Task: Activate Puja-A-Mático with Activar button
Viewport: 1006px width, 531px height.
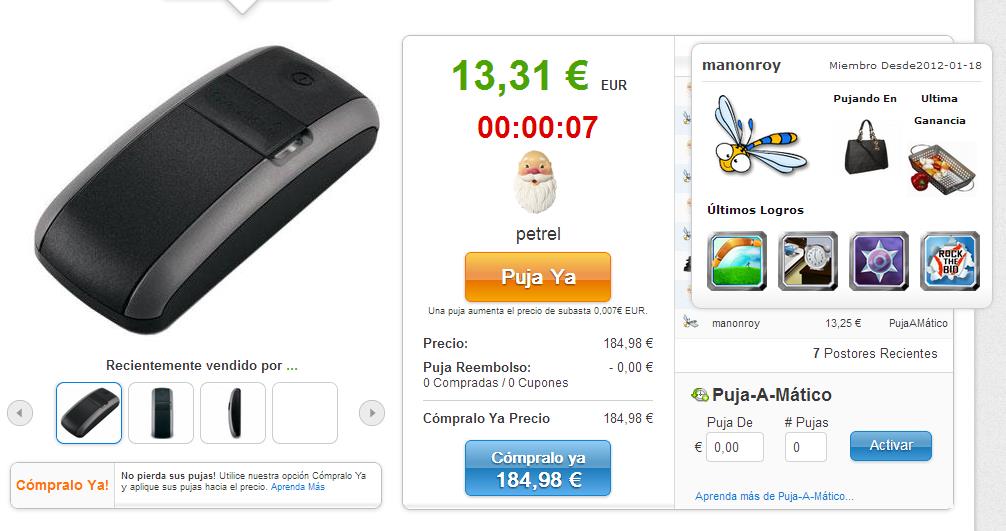Action: (891, 446)
